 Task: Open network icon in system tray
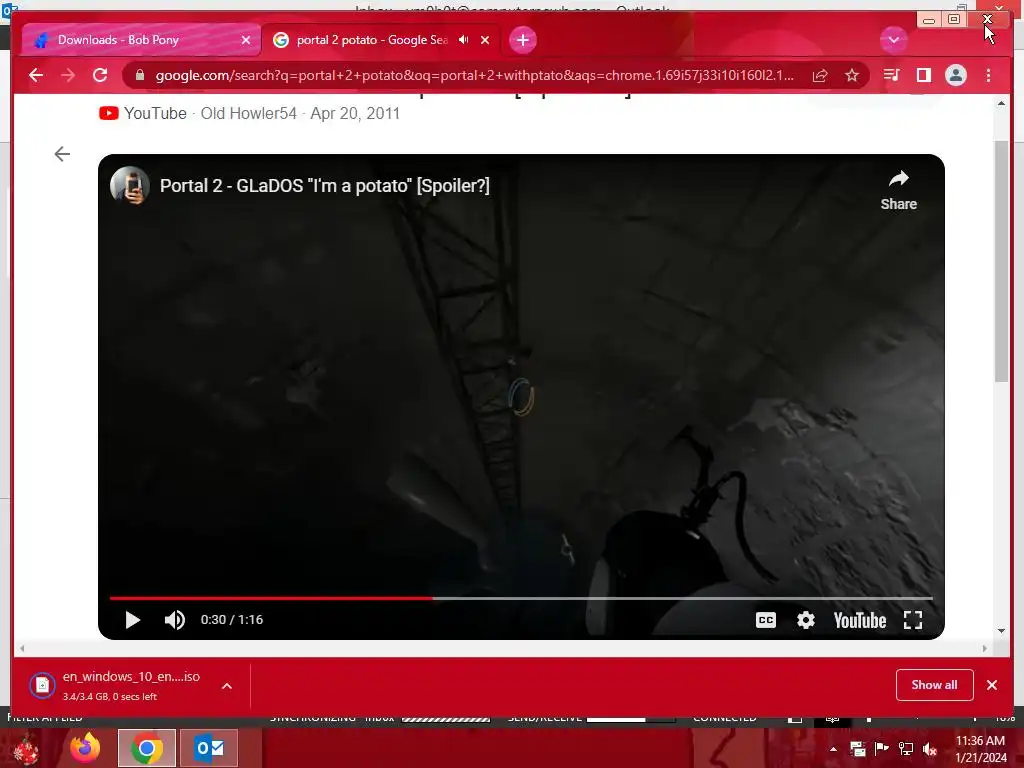pos(906,749)
